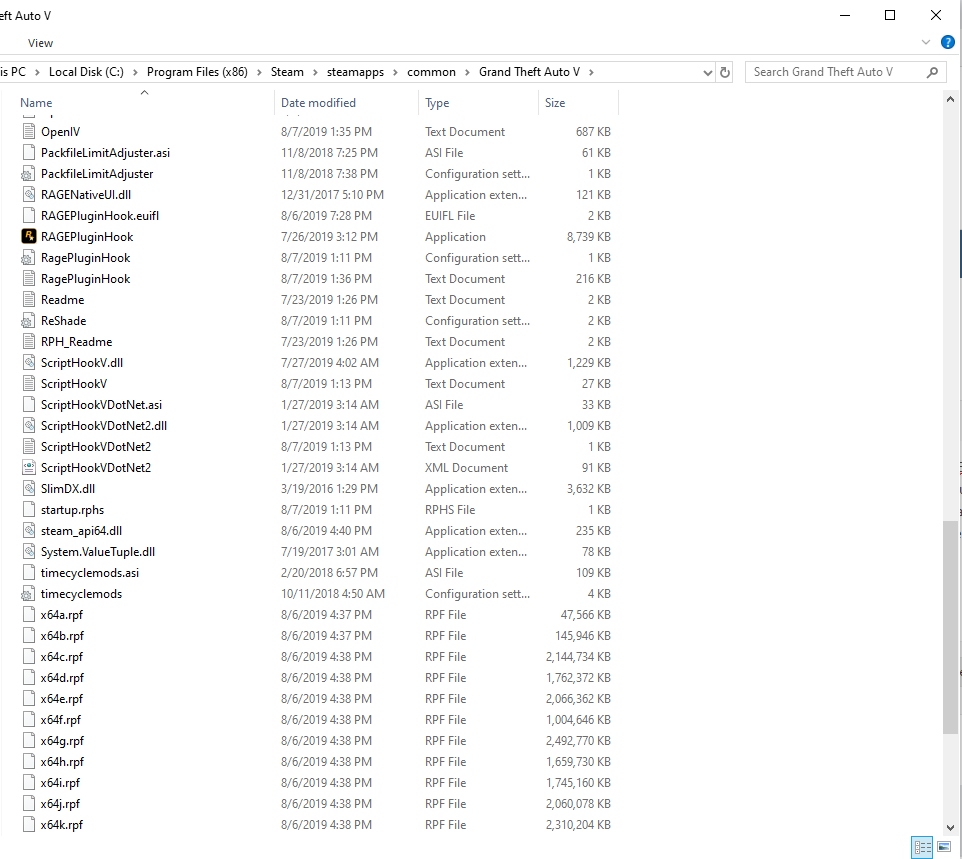Expand the ribbon with the chevron
The width and height of the screenshot is (962, 859).
(x=926, y=42)
